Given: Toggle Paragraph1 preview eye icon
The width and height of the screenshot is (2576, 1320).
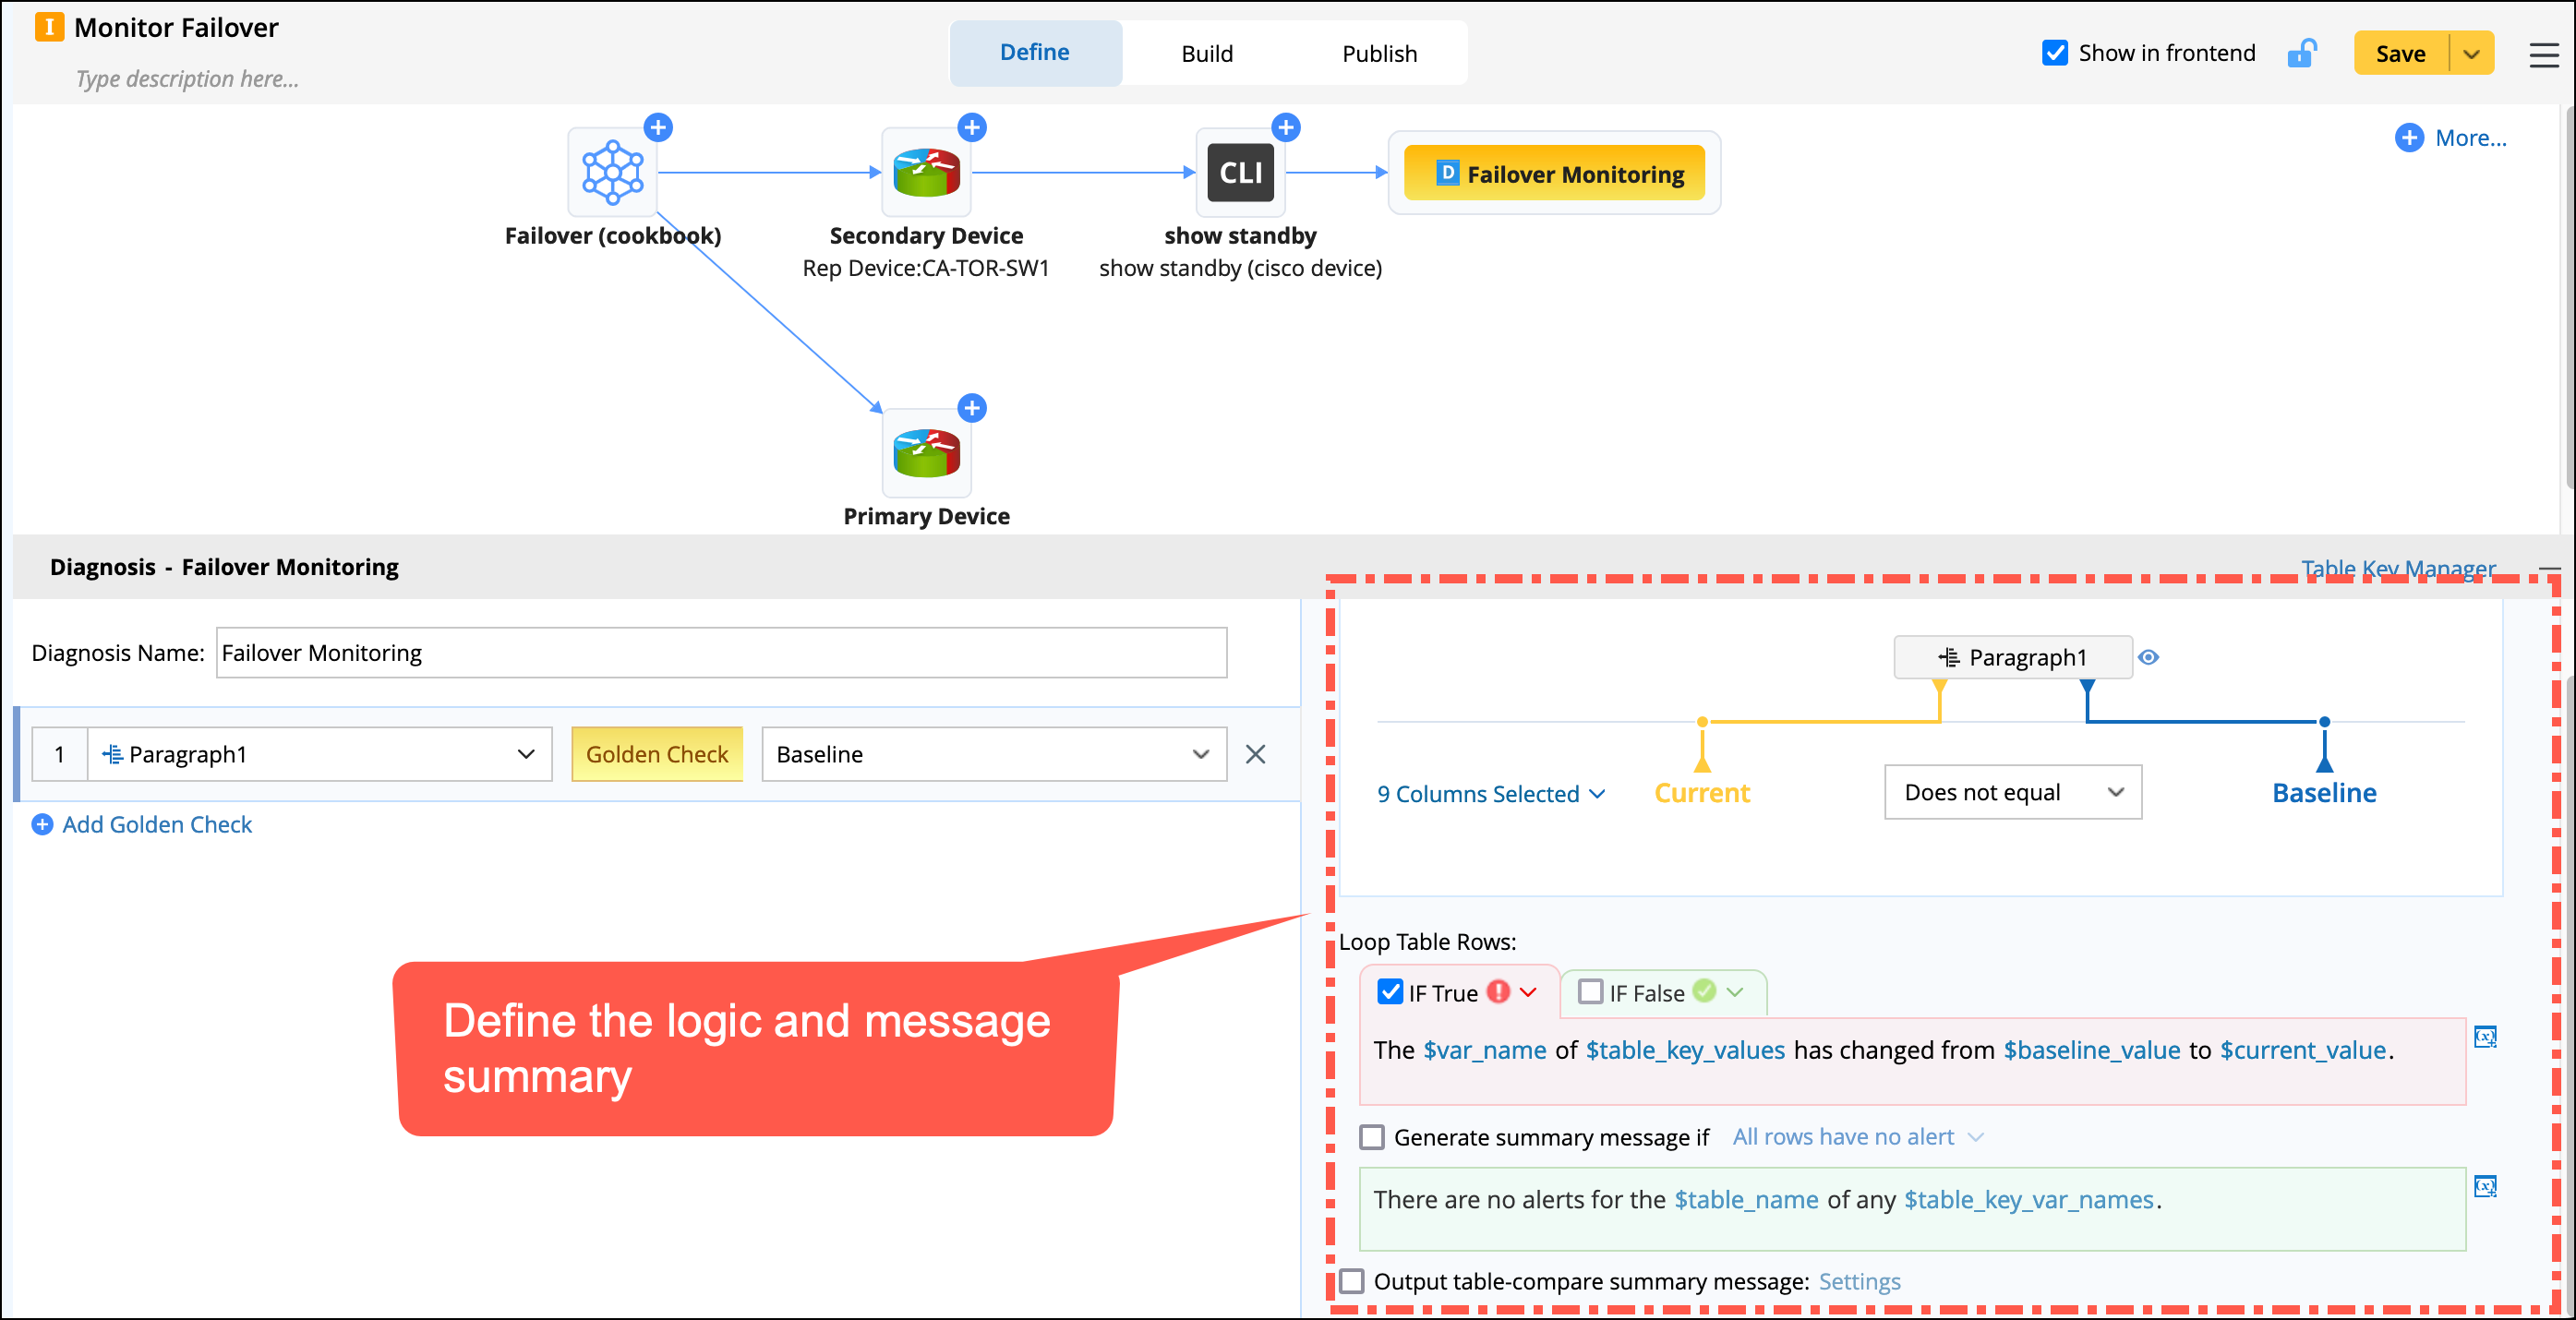Looking at the screenshot, I should [x=2148, y=657].
